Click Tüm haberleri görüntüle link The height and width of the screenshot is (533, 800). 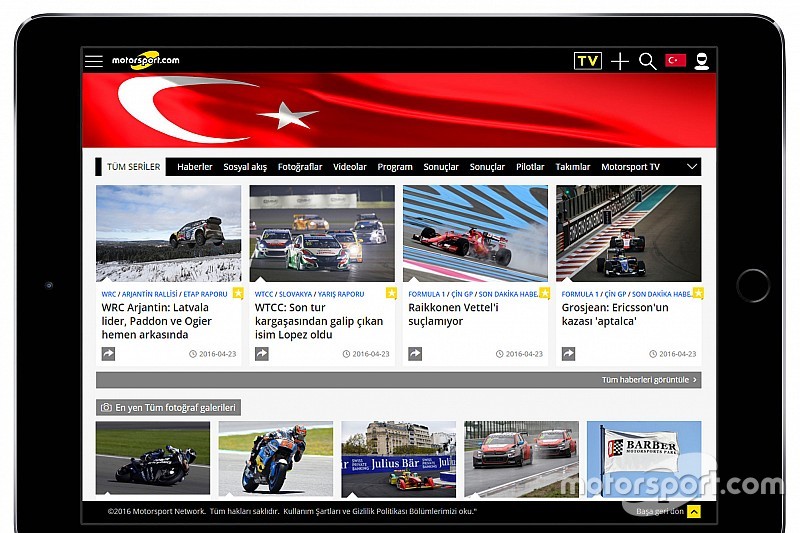point(648,380)
